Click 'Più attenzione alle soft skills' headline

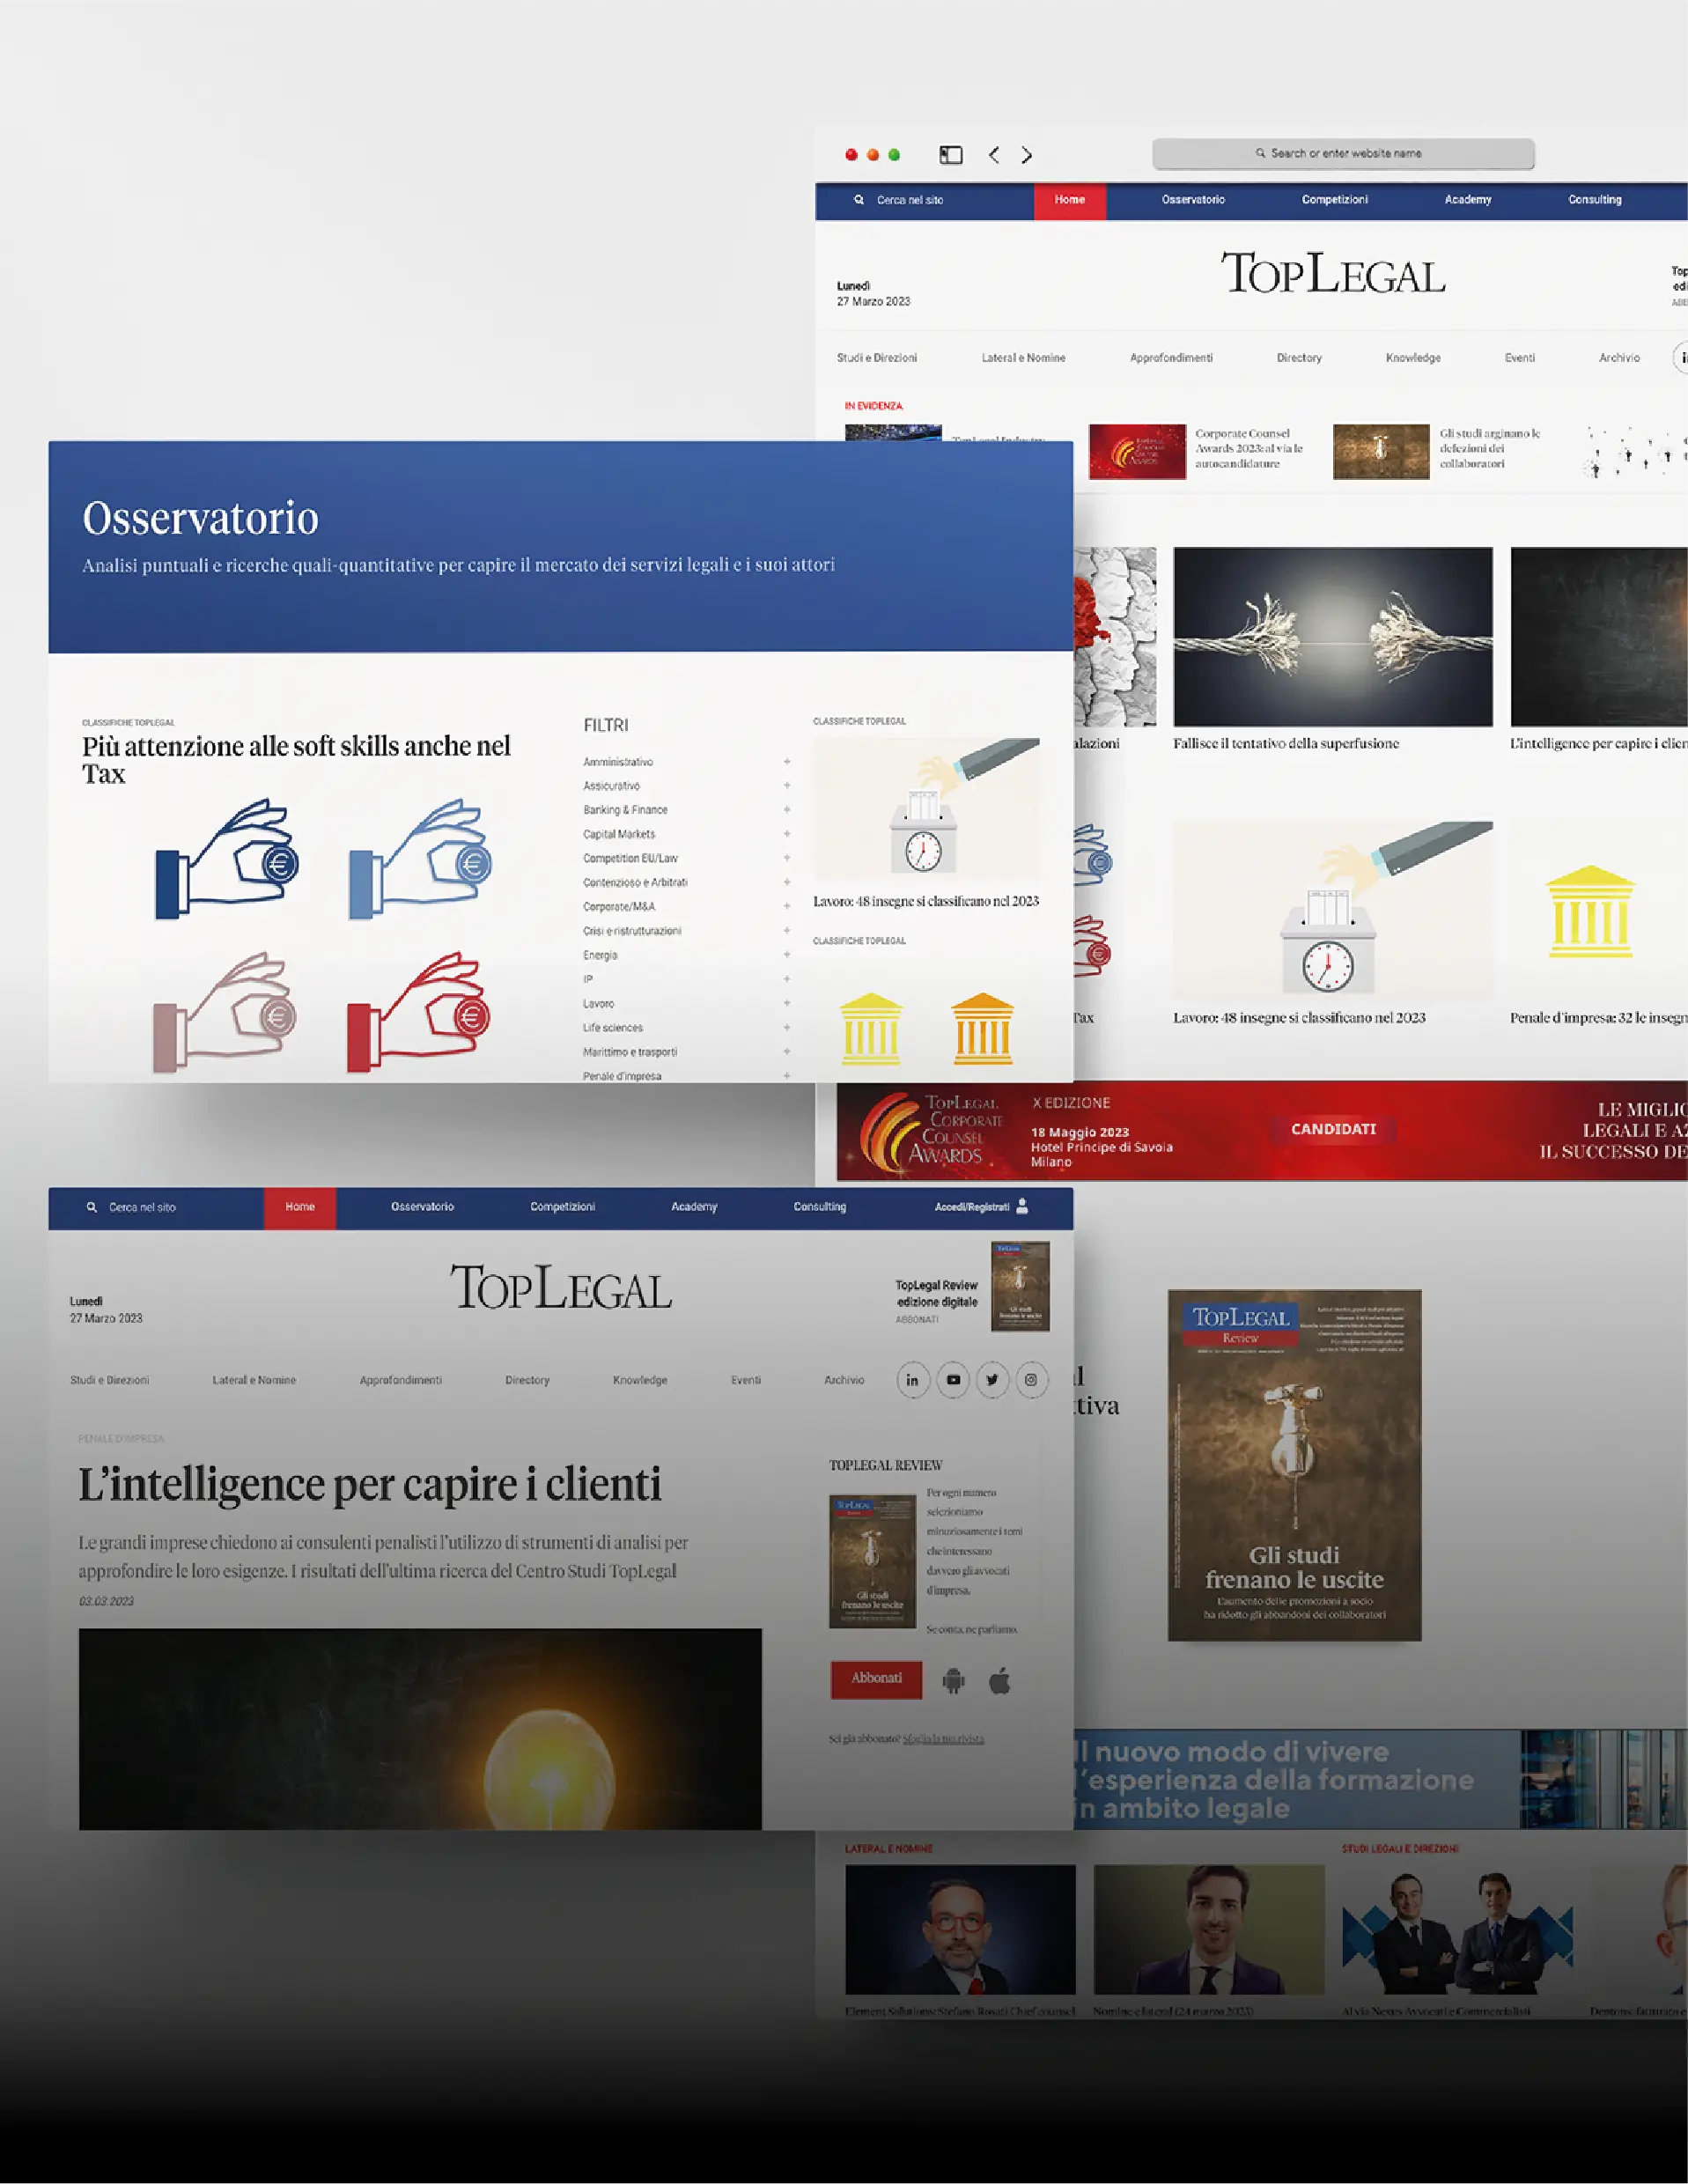(x=296, y=760)
